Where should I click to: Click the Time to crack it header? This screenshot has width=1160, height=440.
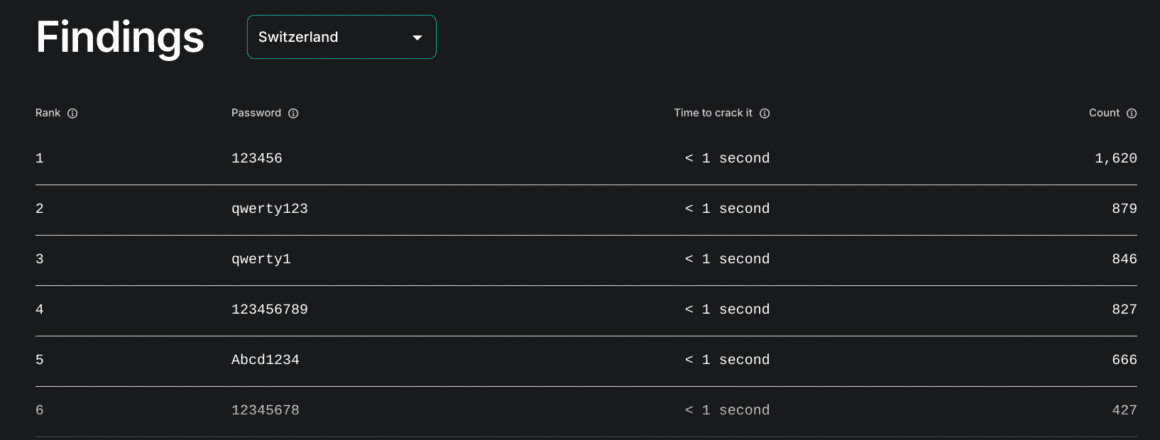click(713, 113)
